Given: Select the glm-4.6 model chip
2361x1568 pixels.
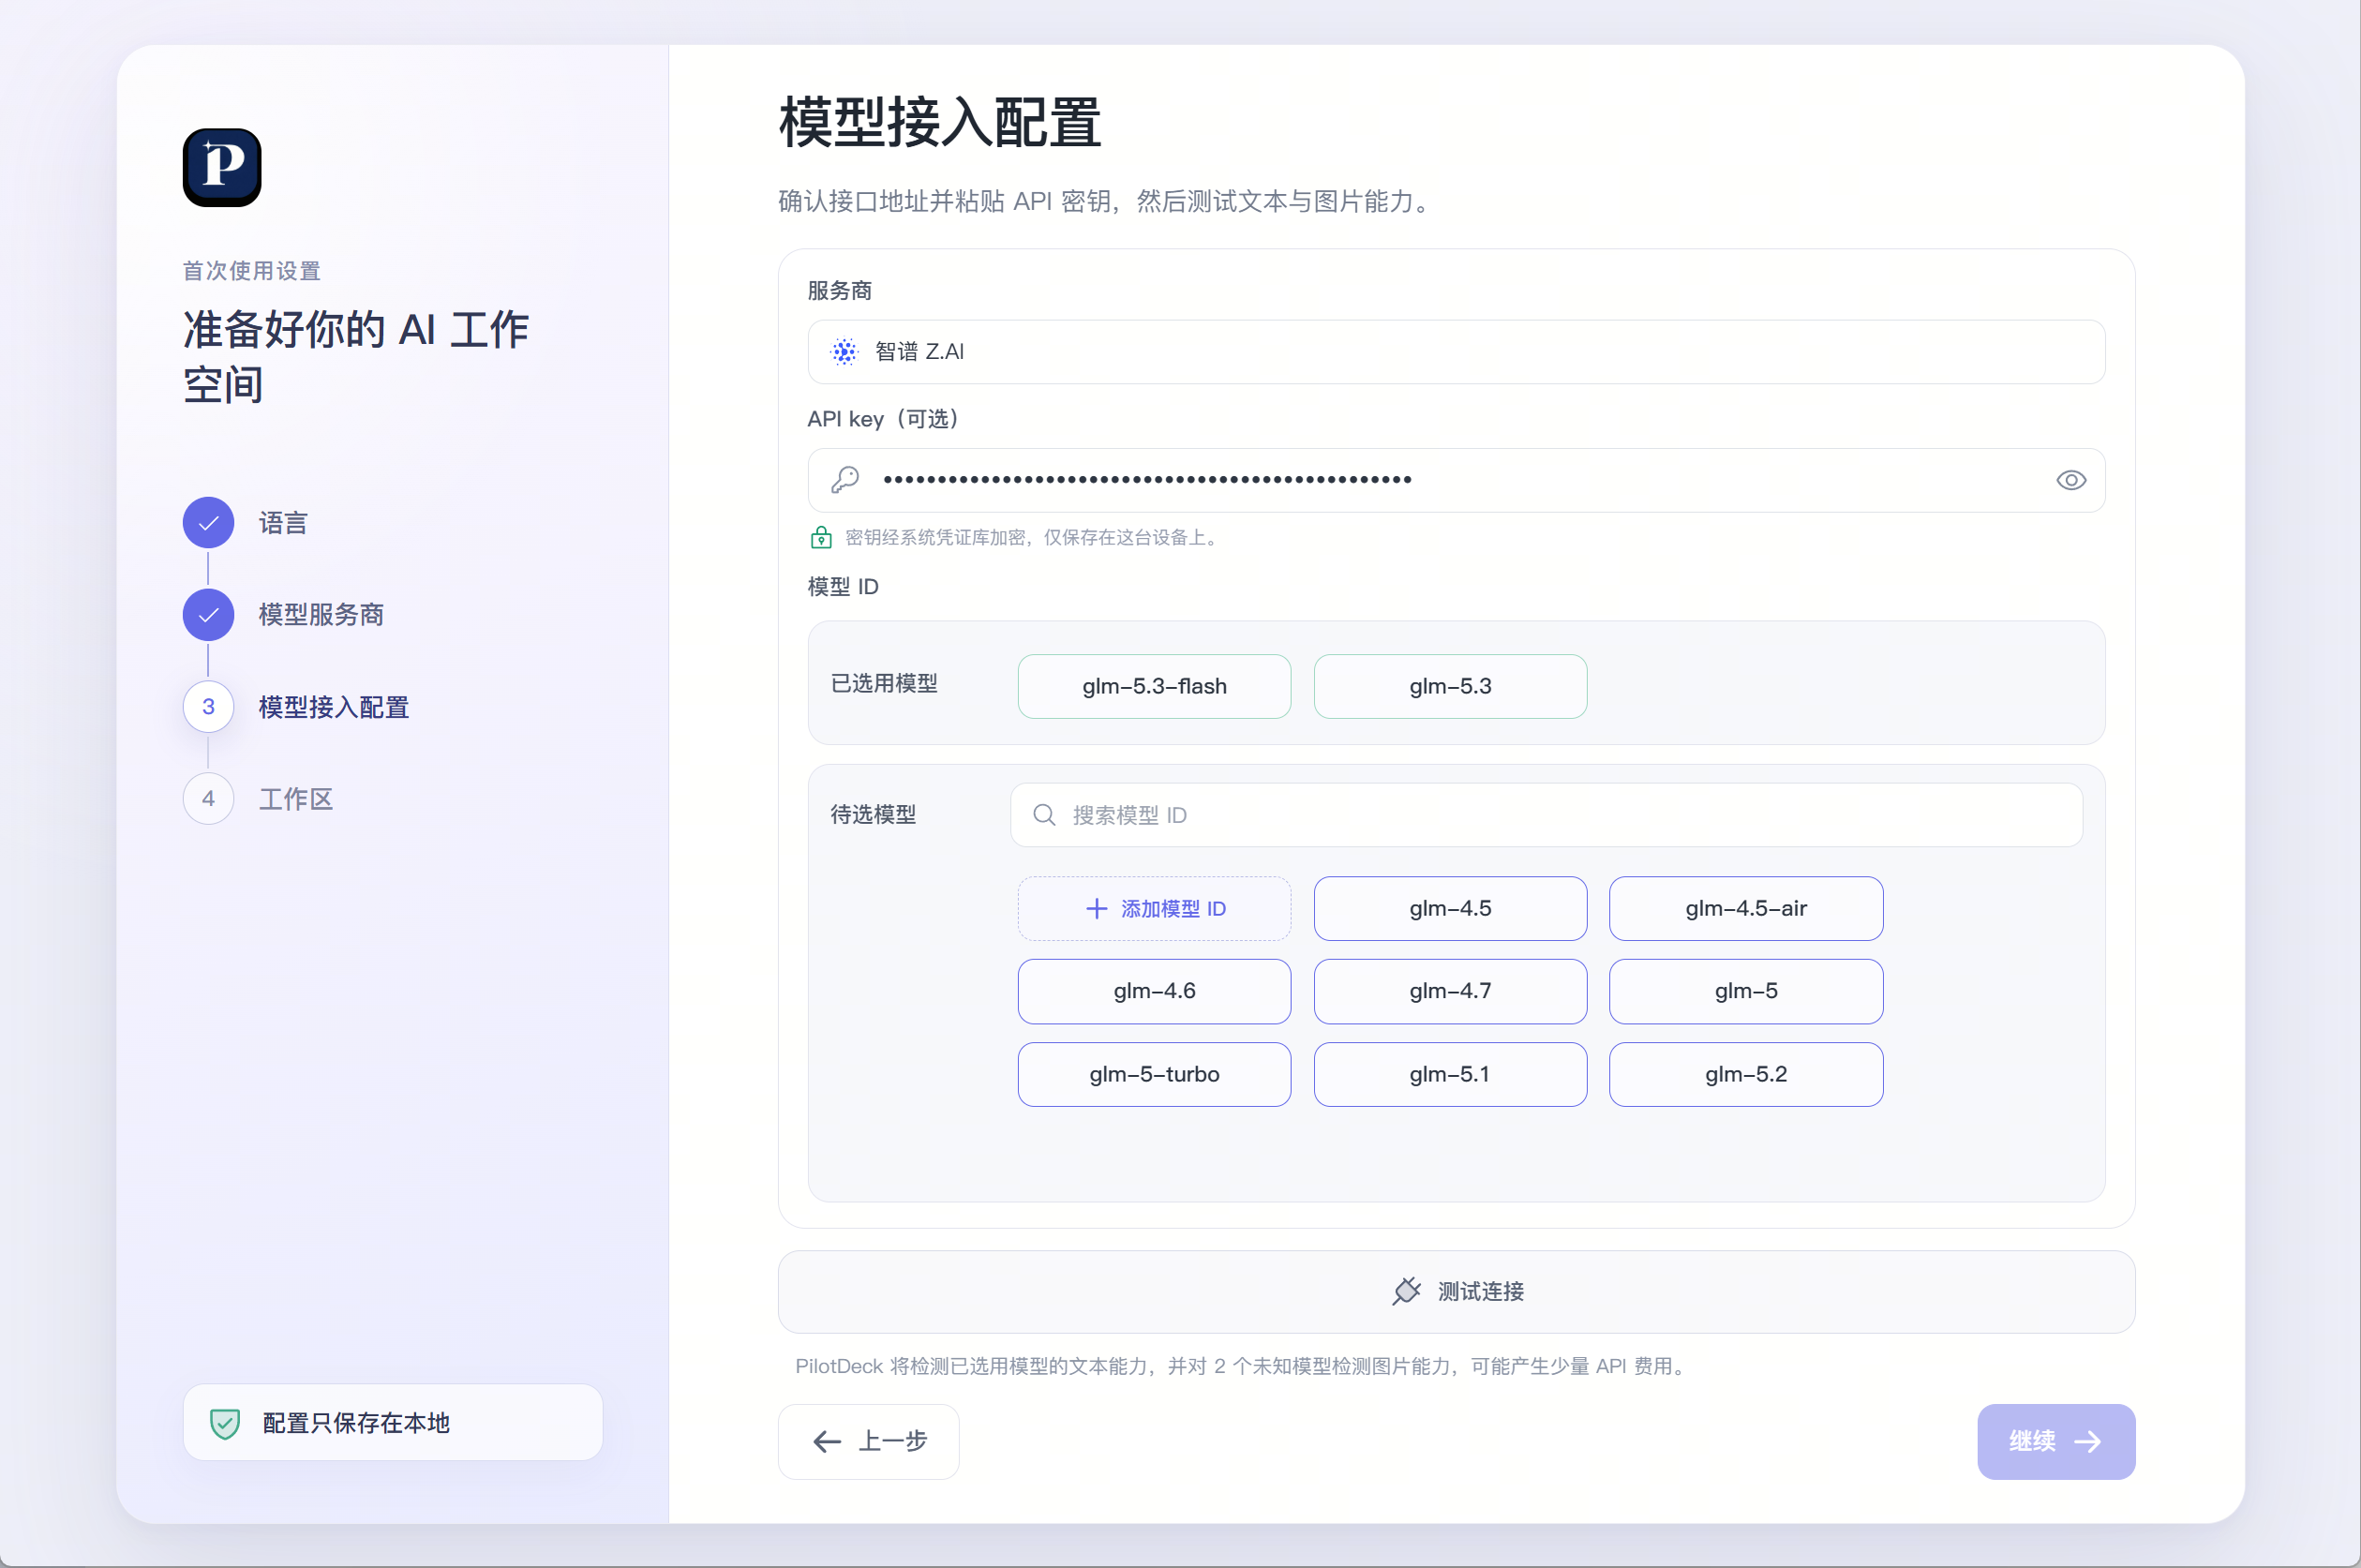Looking at the screenshot, I should [x=1154, y=992].
